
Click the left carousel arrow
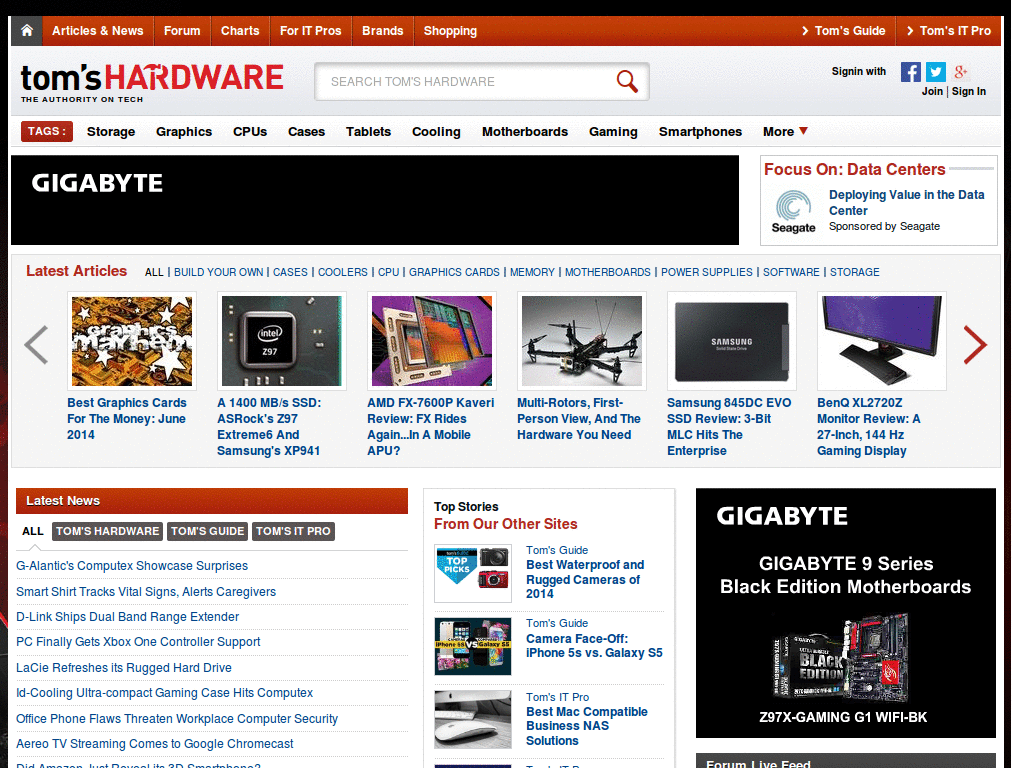tap(36, 345)
